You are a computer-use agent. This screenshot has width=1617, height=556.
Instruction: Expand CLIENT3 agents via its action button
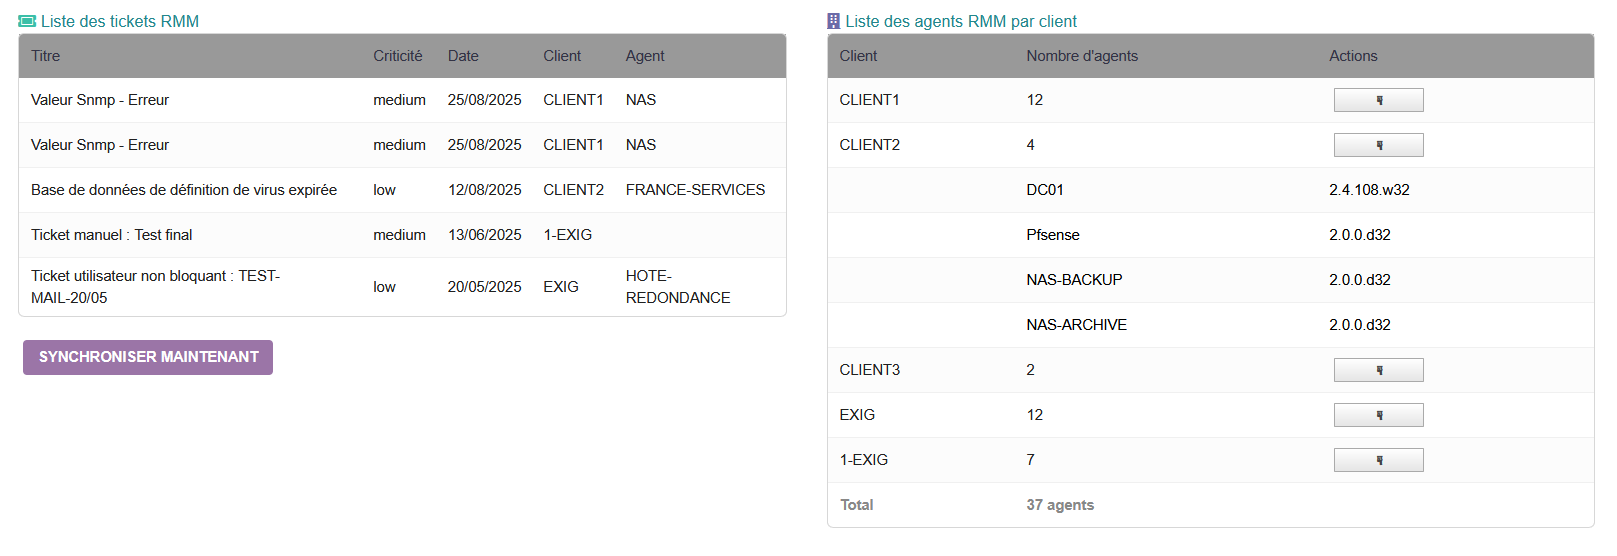pyautogui.click(x=1378, y=370)
